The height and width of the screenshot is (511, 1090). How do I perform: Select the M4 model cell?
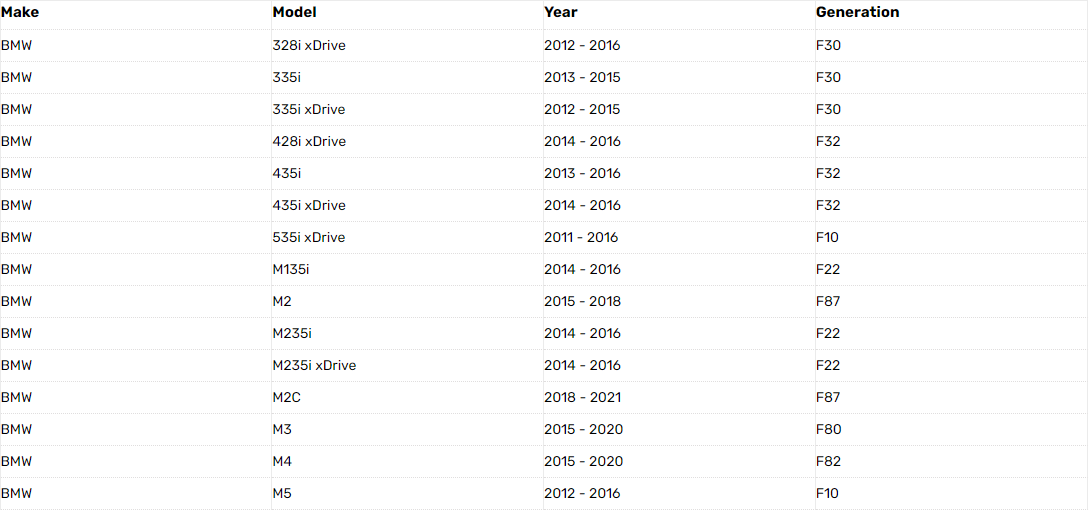[x=282, y=461]
